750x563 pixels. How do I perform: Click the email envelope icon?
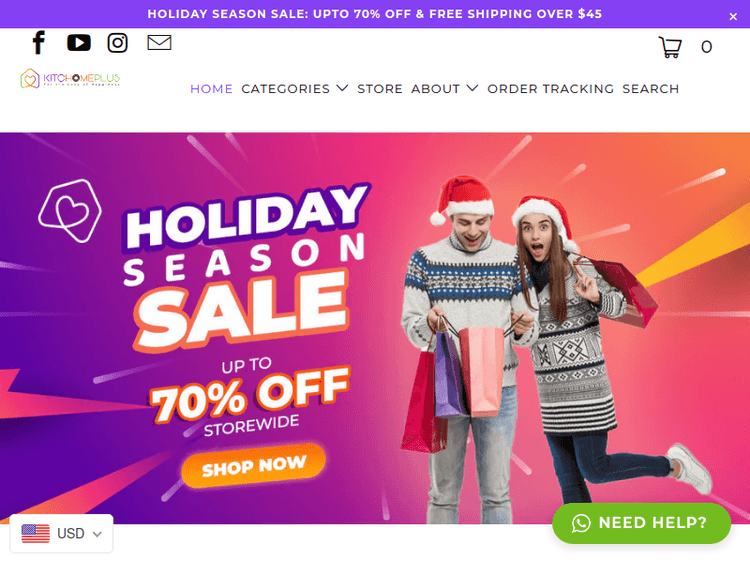(159, 43)
